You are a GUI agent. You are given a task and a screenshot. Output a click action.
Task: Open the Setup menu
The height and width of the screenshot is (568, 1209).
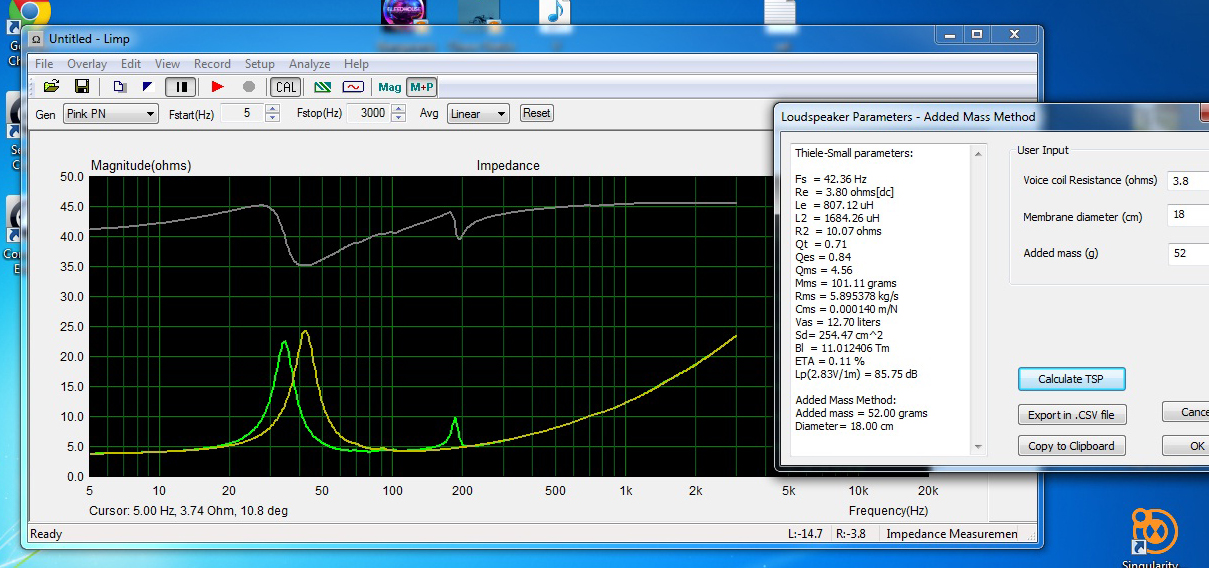click(260, 64)
